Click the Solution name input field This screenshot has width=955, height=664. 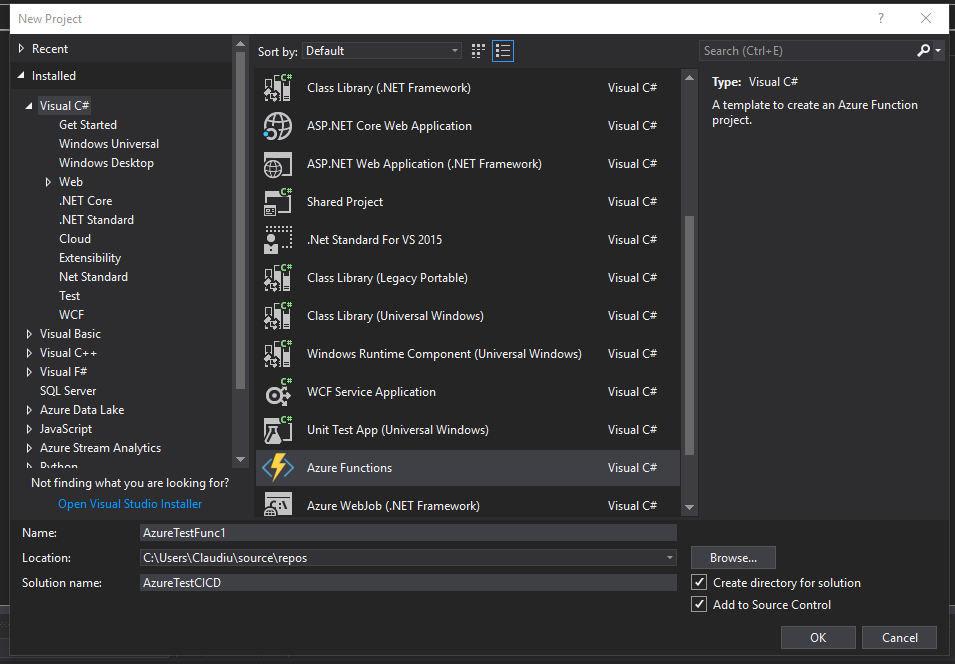coord(408,582)
